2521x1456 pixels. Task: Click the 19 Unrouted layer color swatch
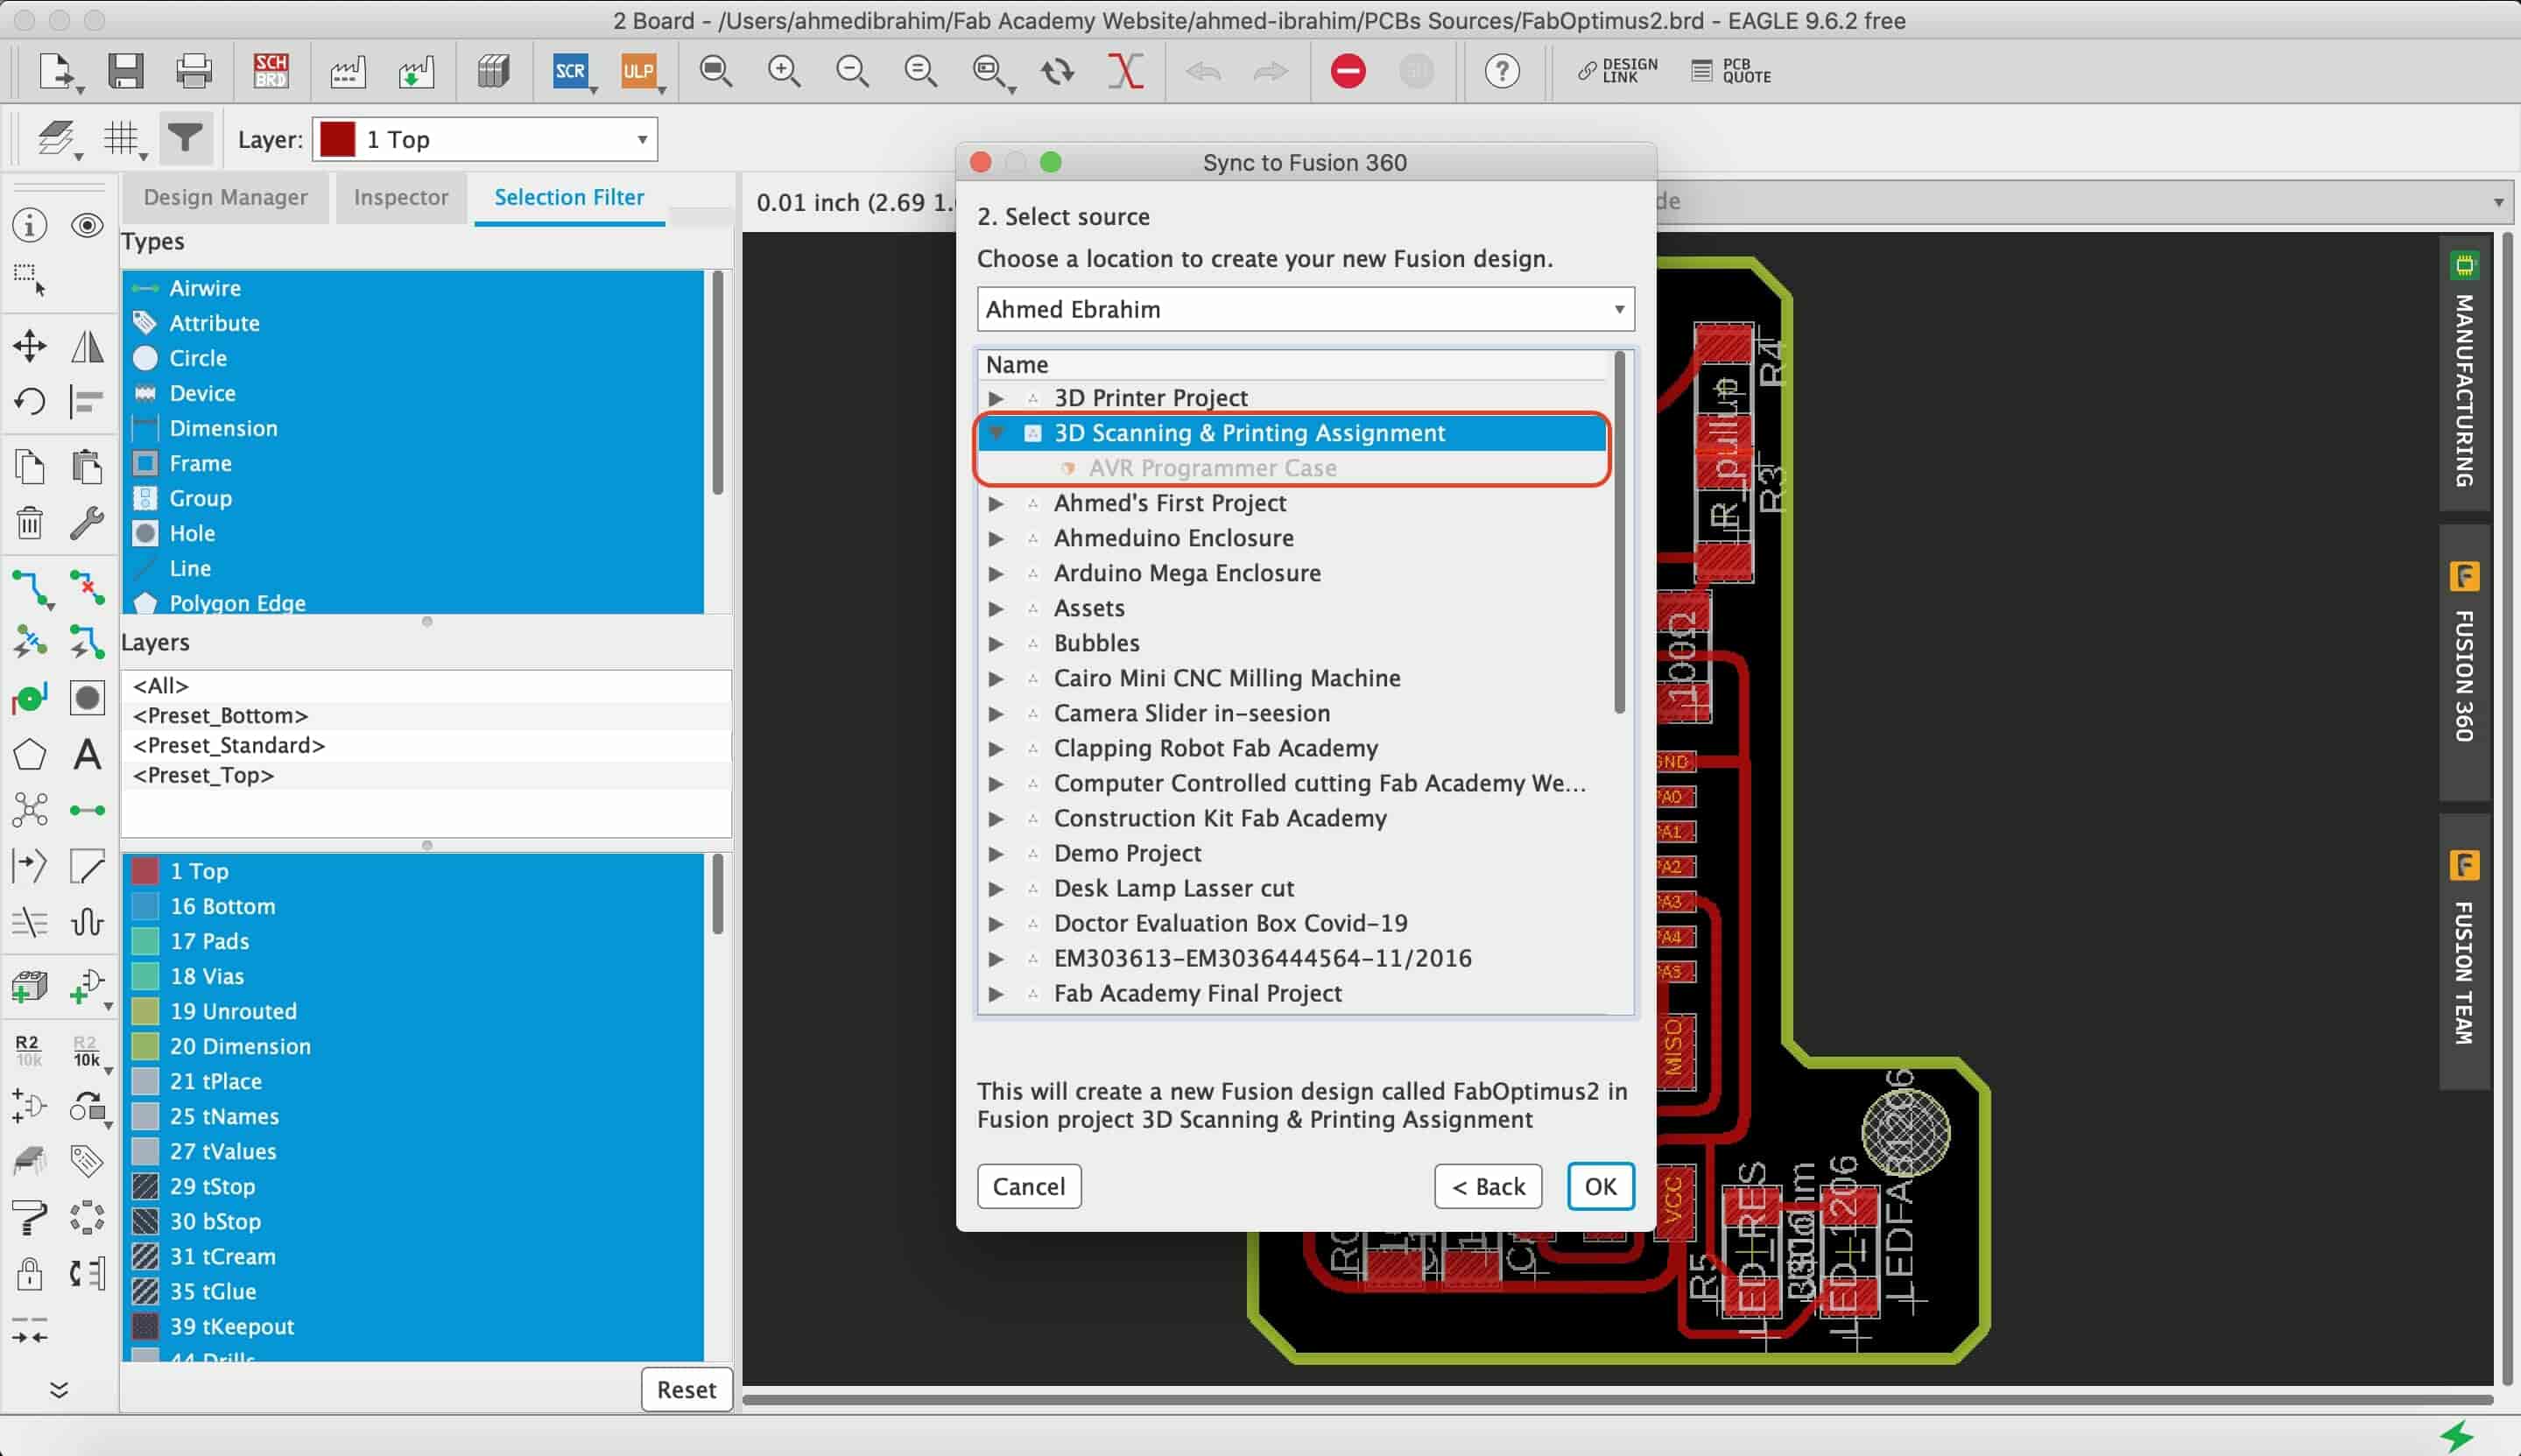pos(145,1011)
